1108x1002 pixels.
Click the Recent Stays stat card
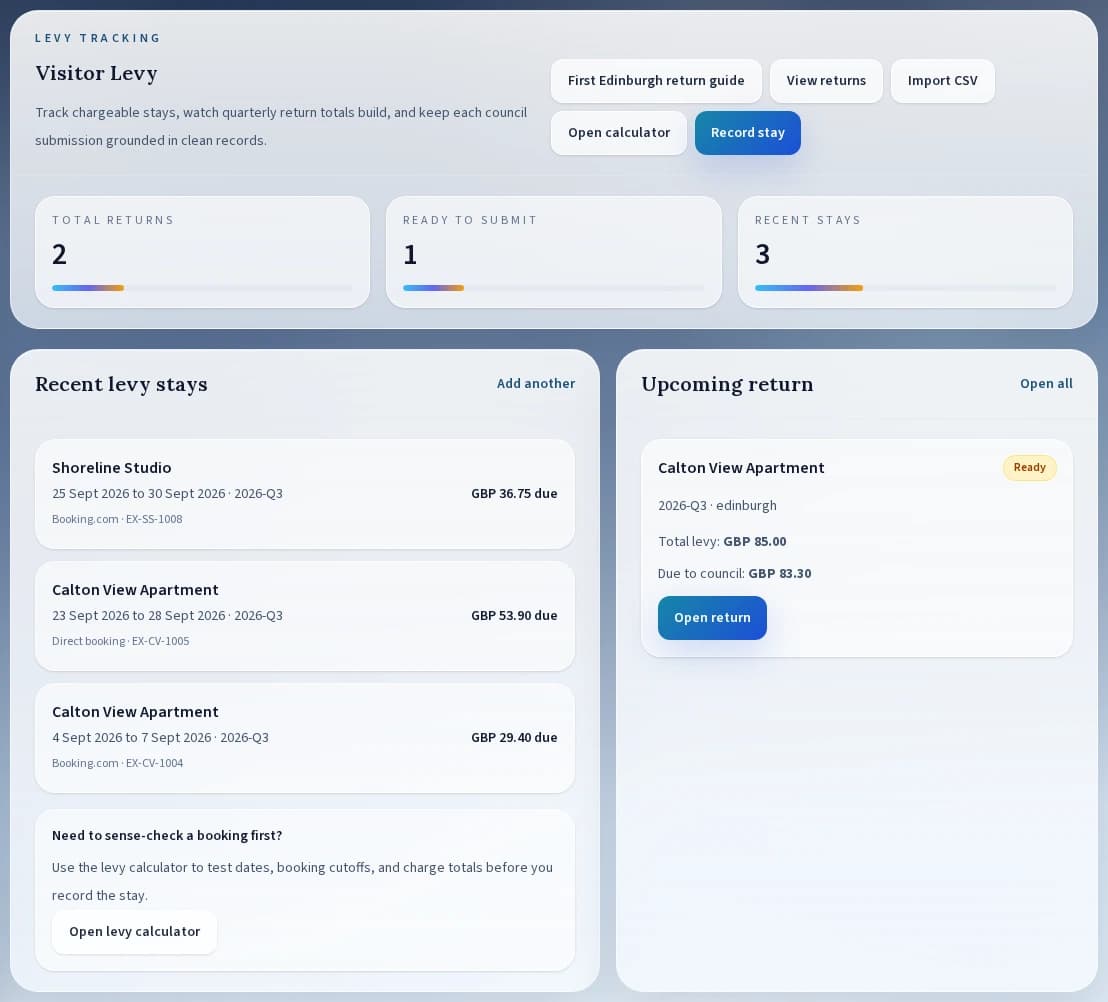coord(905,252)
